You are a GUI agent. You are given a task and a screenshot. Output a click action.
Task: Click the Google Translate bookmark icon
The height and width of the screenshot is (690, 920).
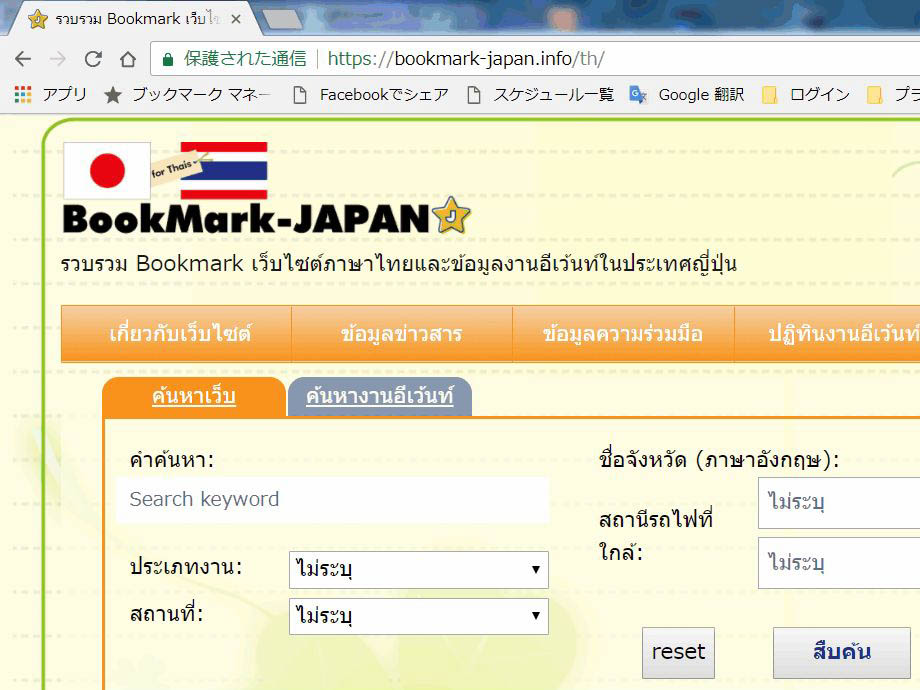(x=637, y=95)
